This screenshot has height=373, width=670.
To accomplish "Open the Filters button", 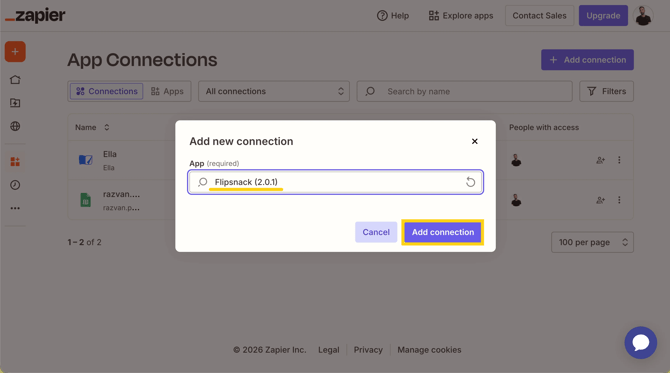I will pos(606,91).
